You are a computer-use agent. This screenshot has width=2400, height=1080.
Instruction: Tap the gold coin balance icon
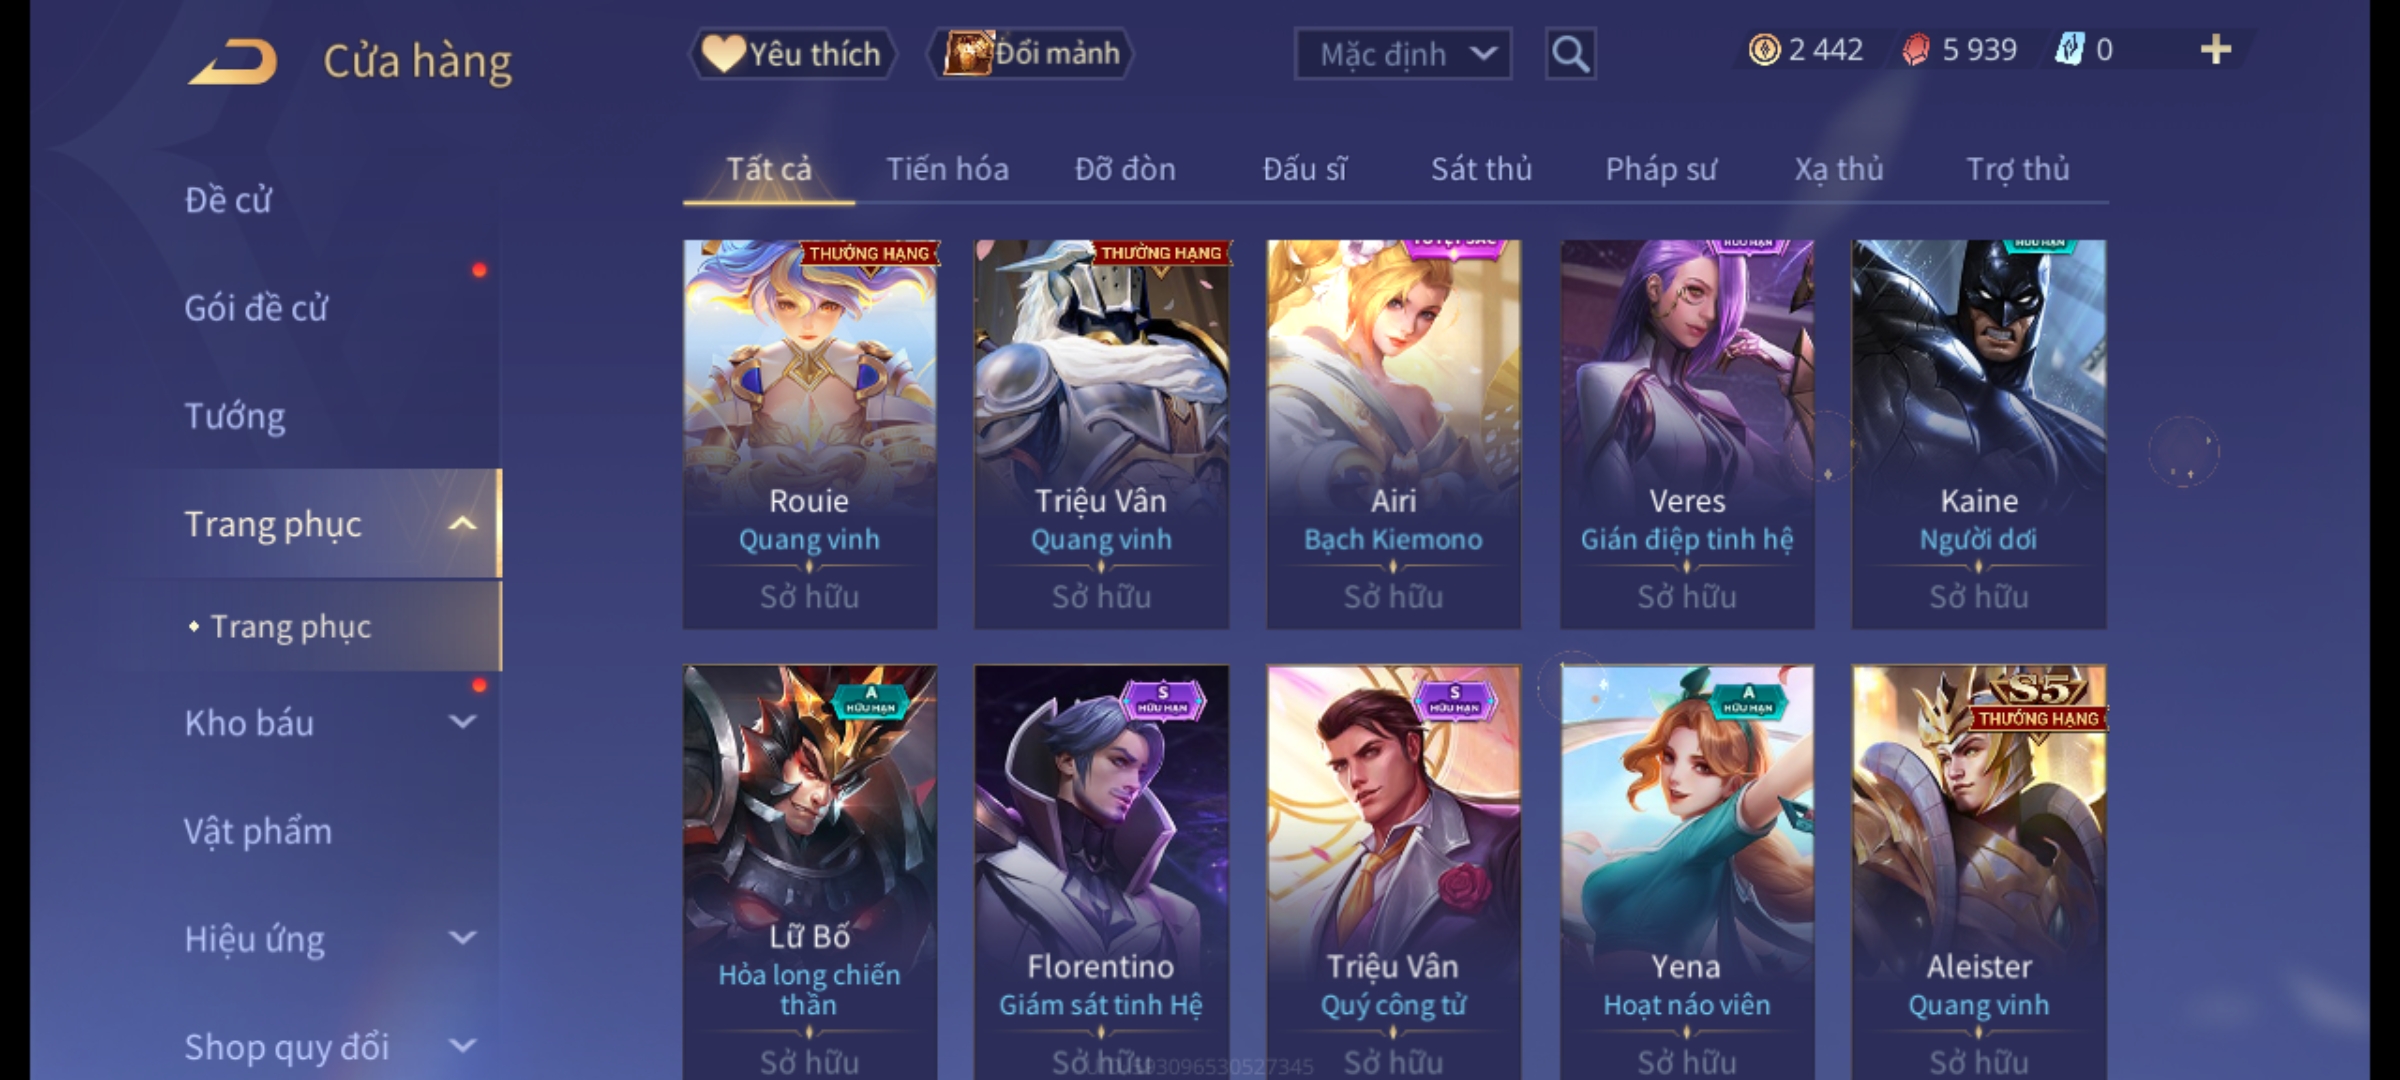(1764, 50)
